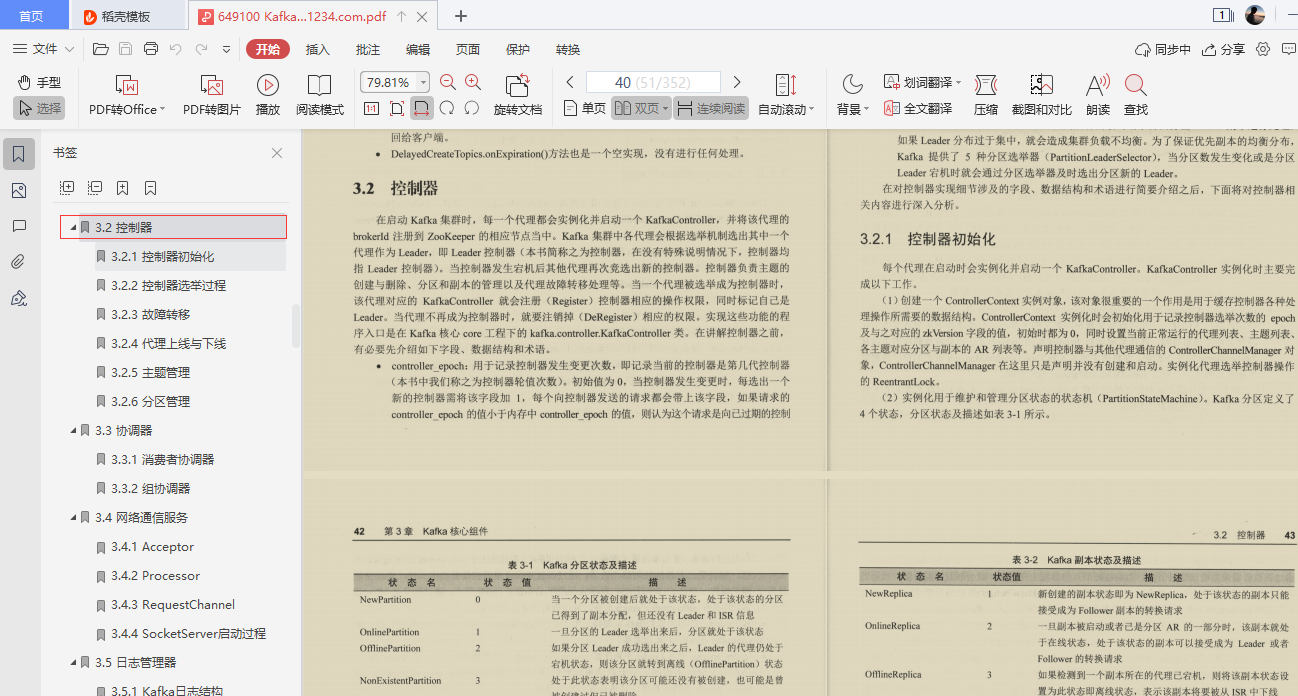Screen dimensions: 1298x696
Task: Switch to 转换 ribbon tab
Action: 568,49
